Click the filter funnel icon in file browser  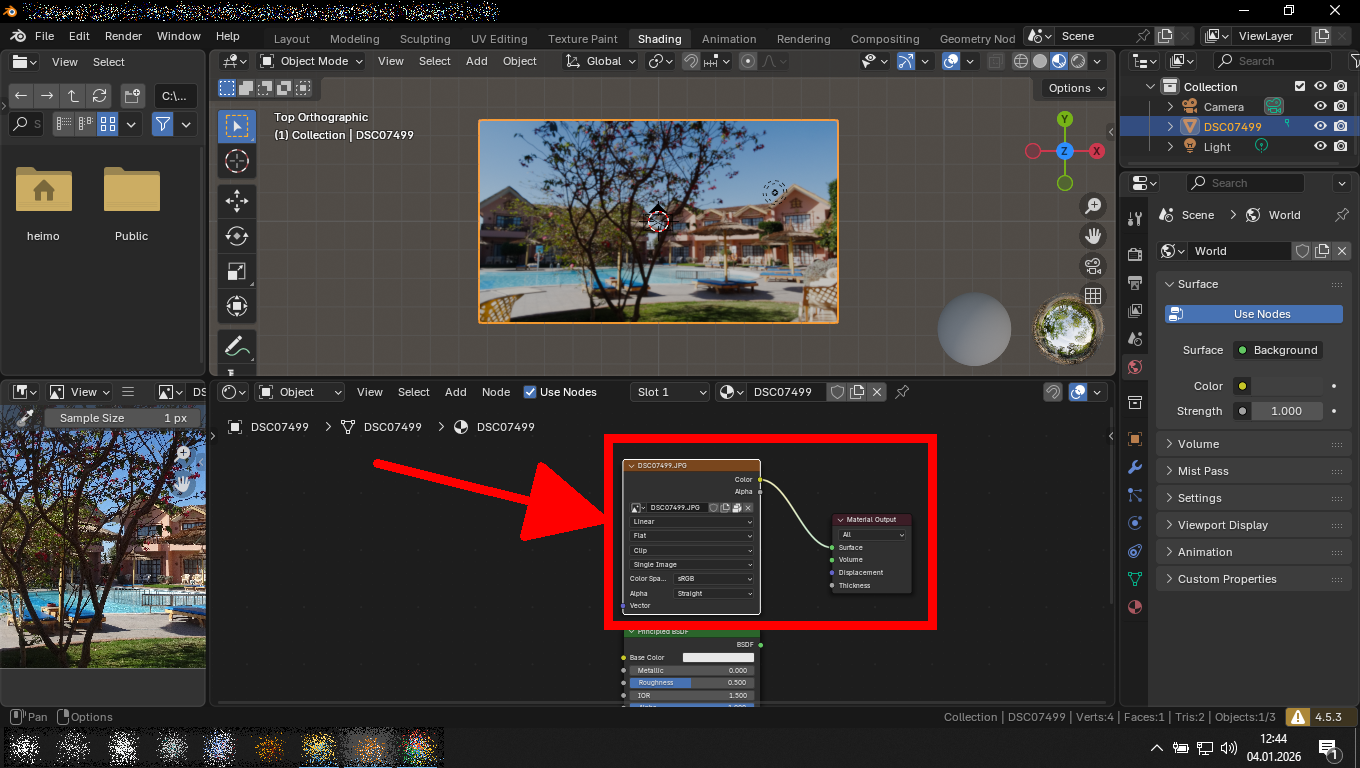[x=162, y=124]
